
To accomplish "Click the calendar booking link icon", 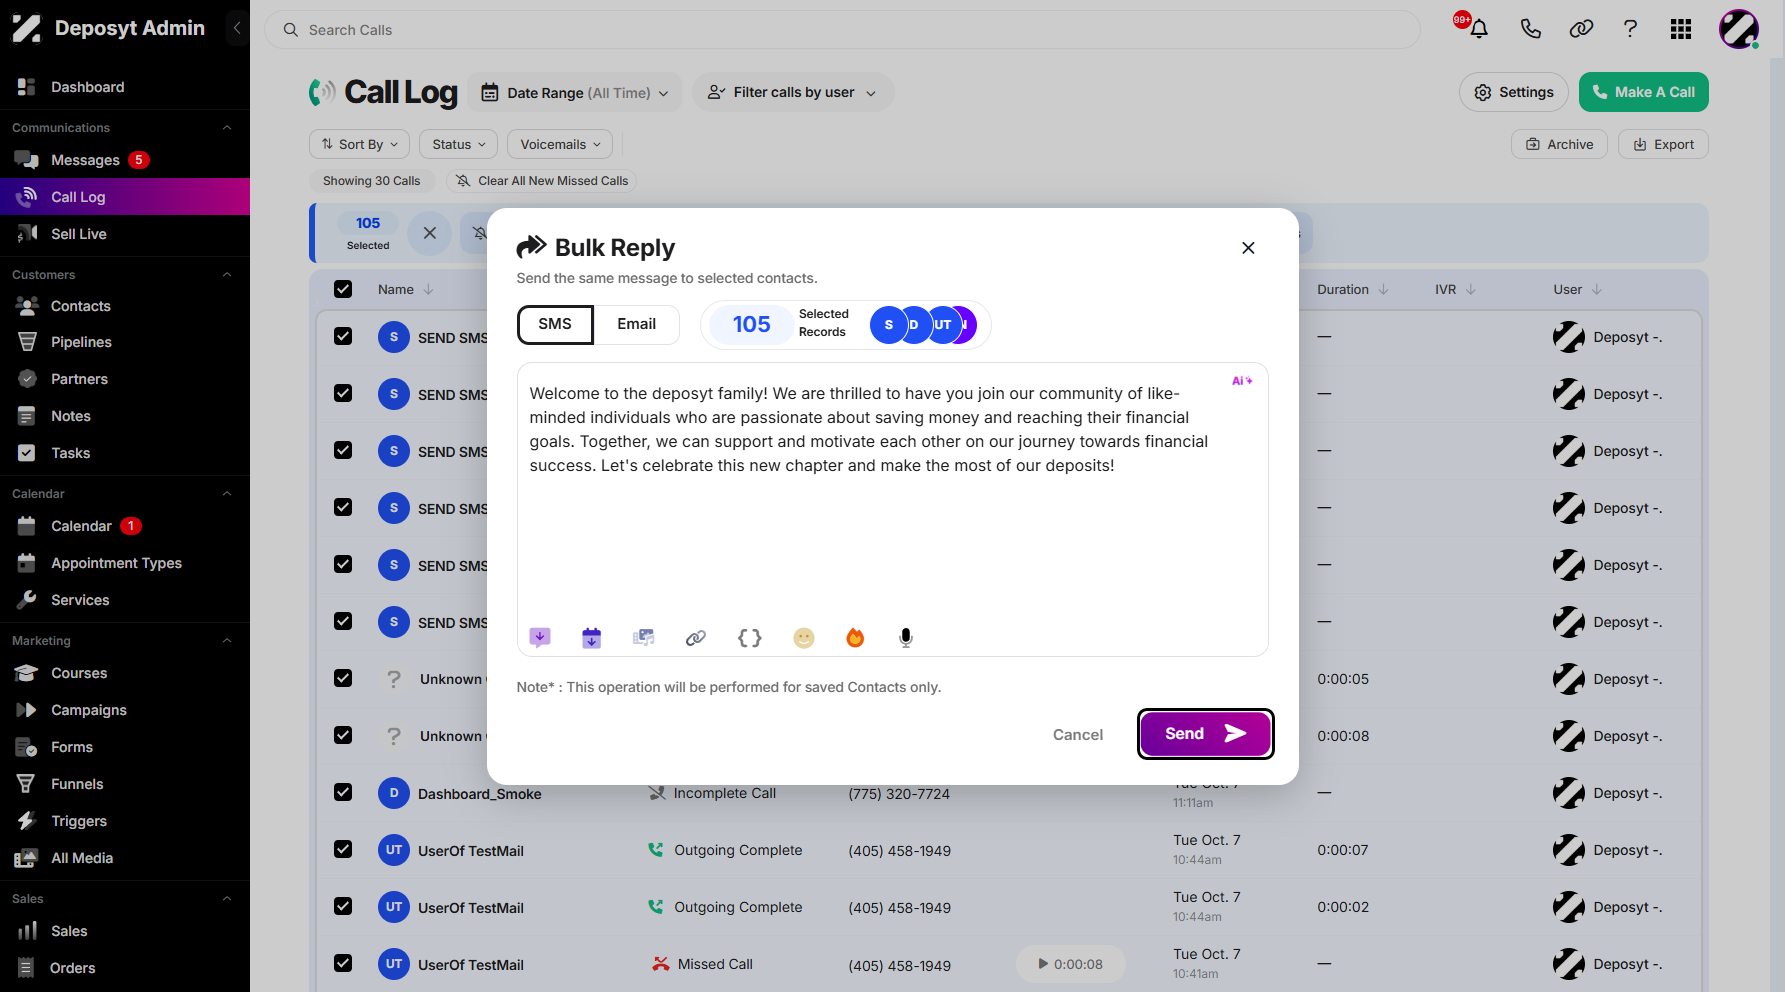I will 592,638.
